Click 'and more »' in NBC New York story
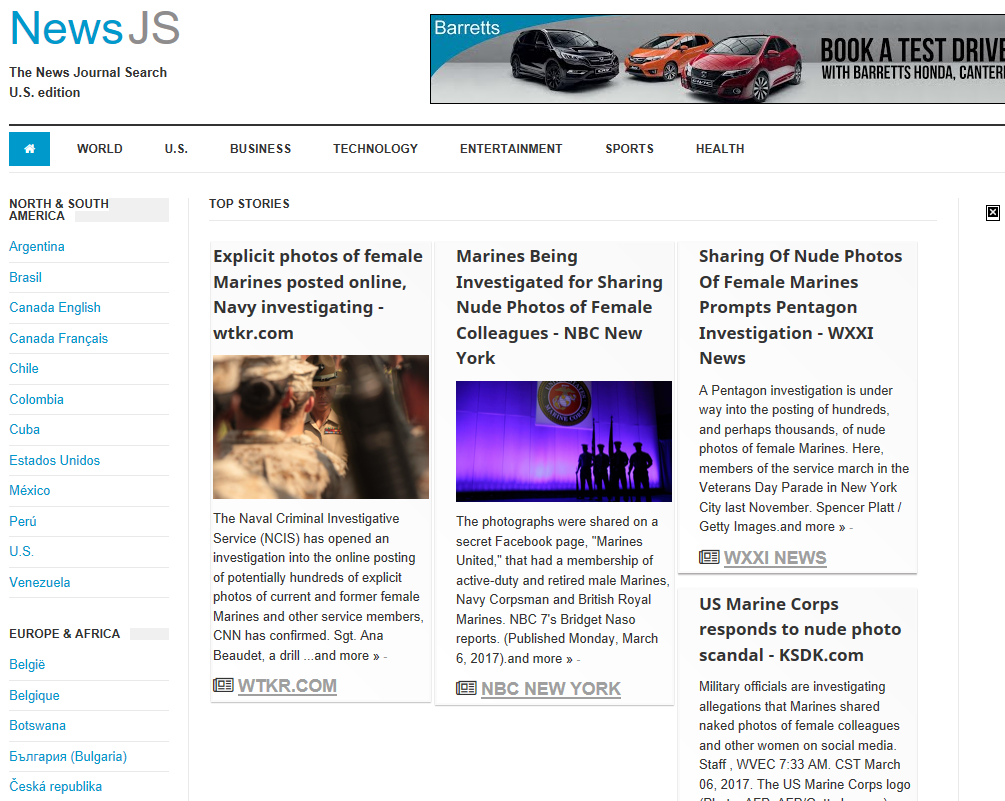The width and height of the screenshot is (1005, 801). coord(540,659)
